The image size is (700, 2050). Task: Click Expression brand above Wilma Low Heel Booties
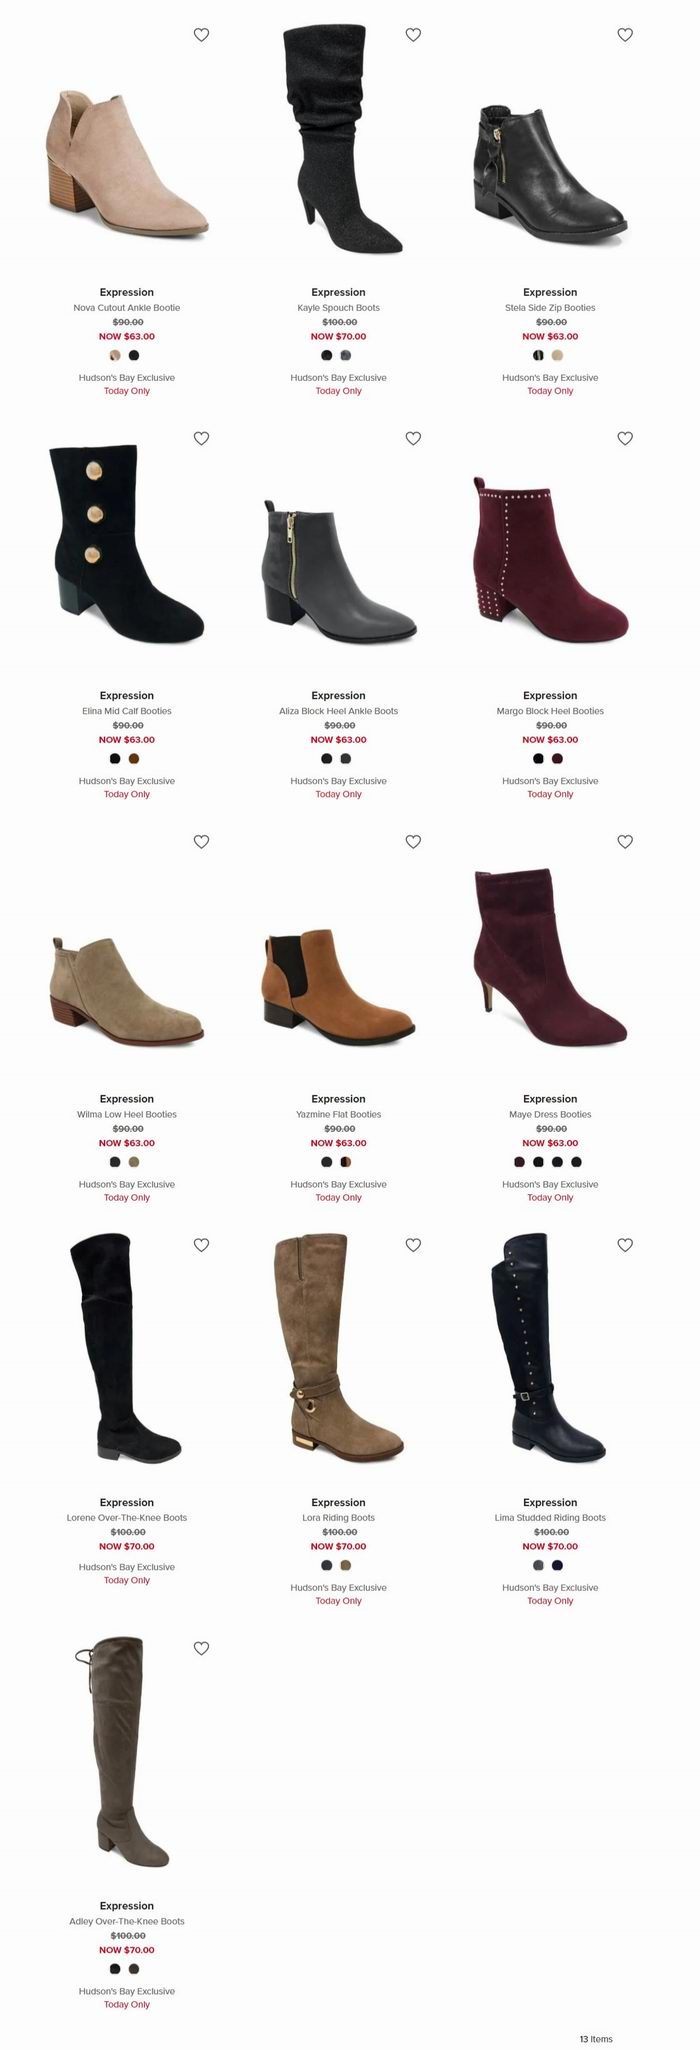127,1099
